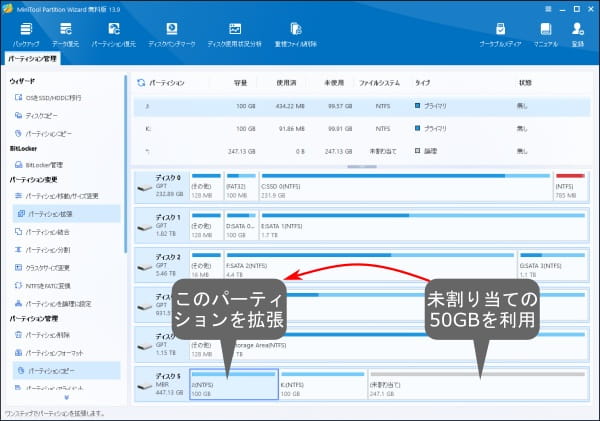Select C:SSD 0(NTFS) partition block
The width and height of the screenshot is (600, 421).
coord(406,186)
